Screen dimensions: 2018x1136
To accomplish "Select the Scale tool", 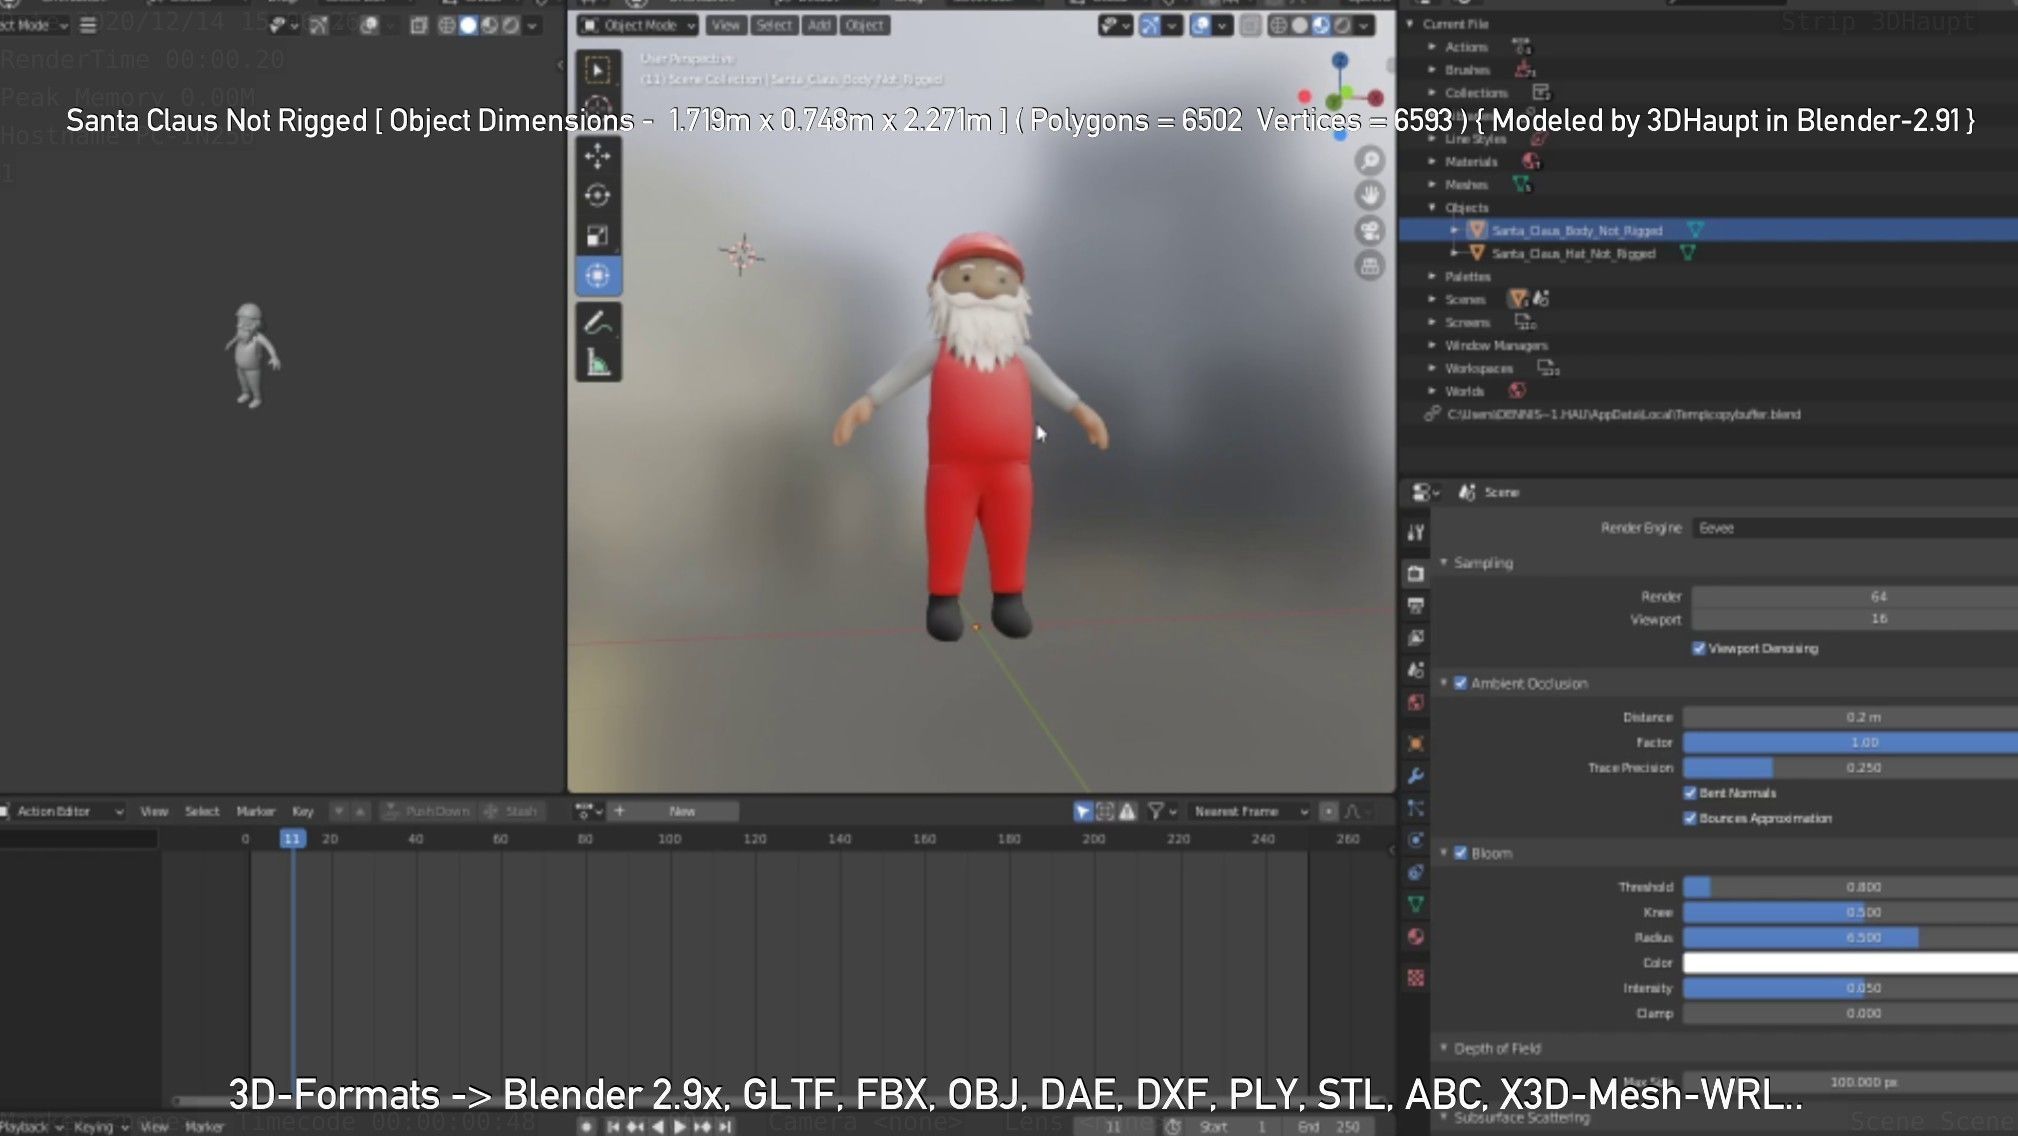I will [598, 236].
